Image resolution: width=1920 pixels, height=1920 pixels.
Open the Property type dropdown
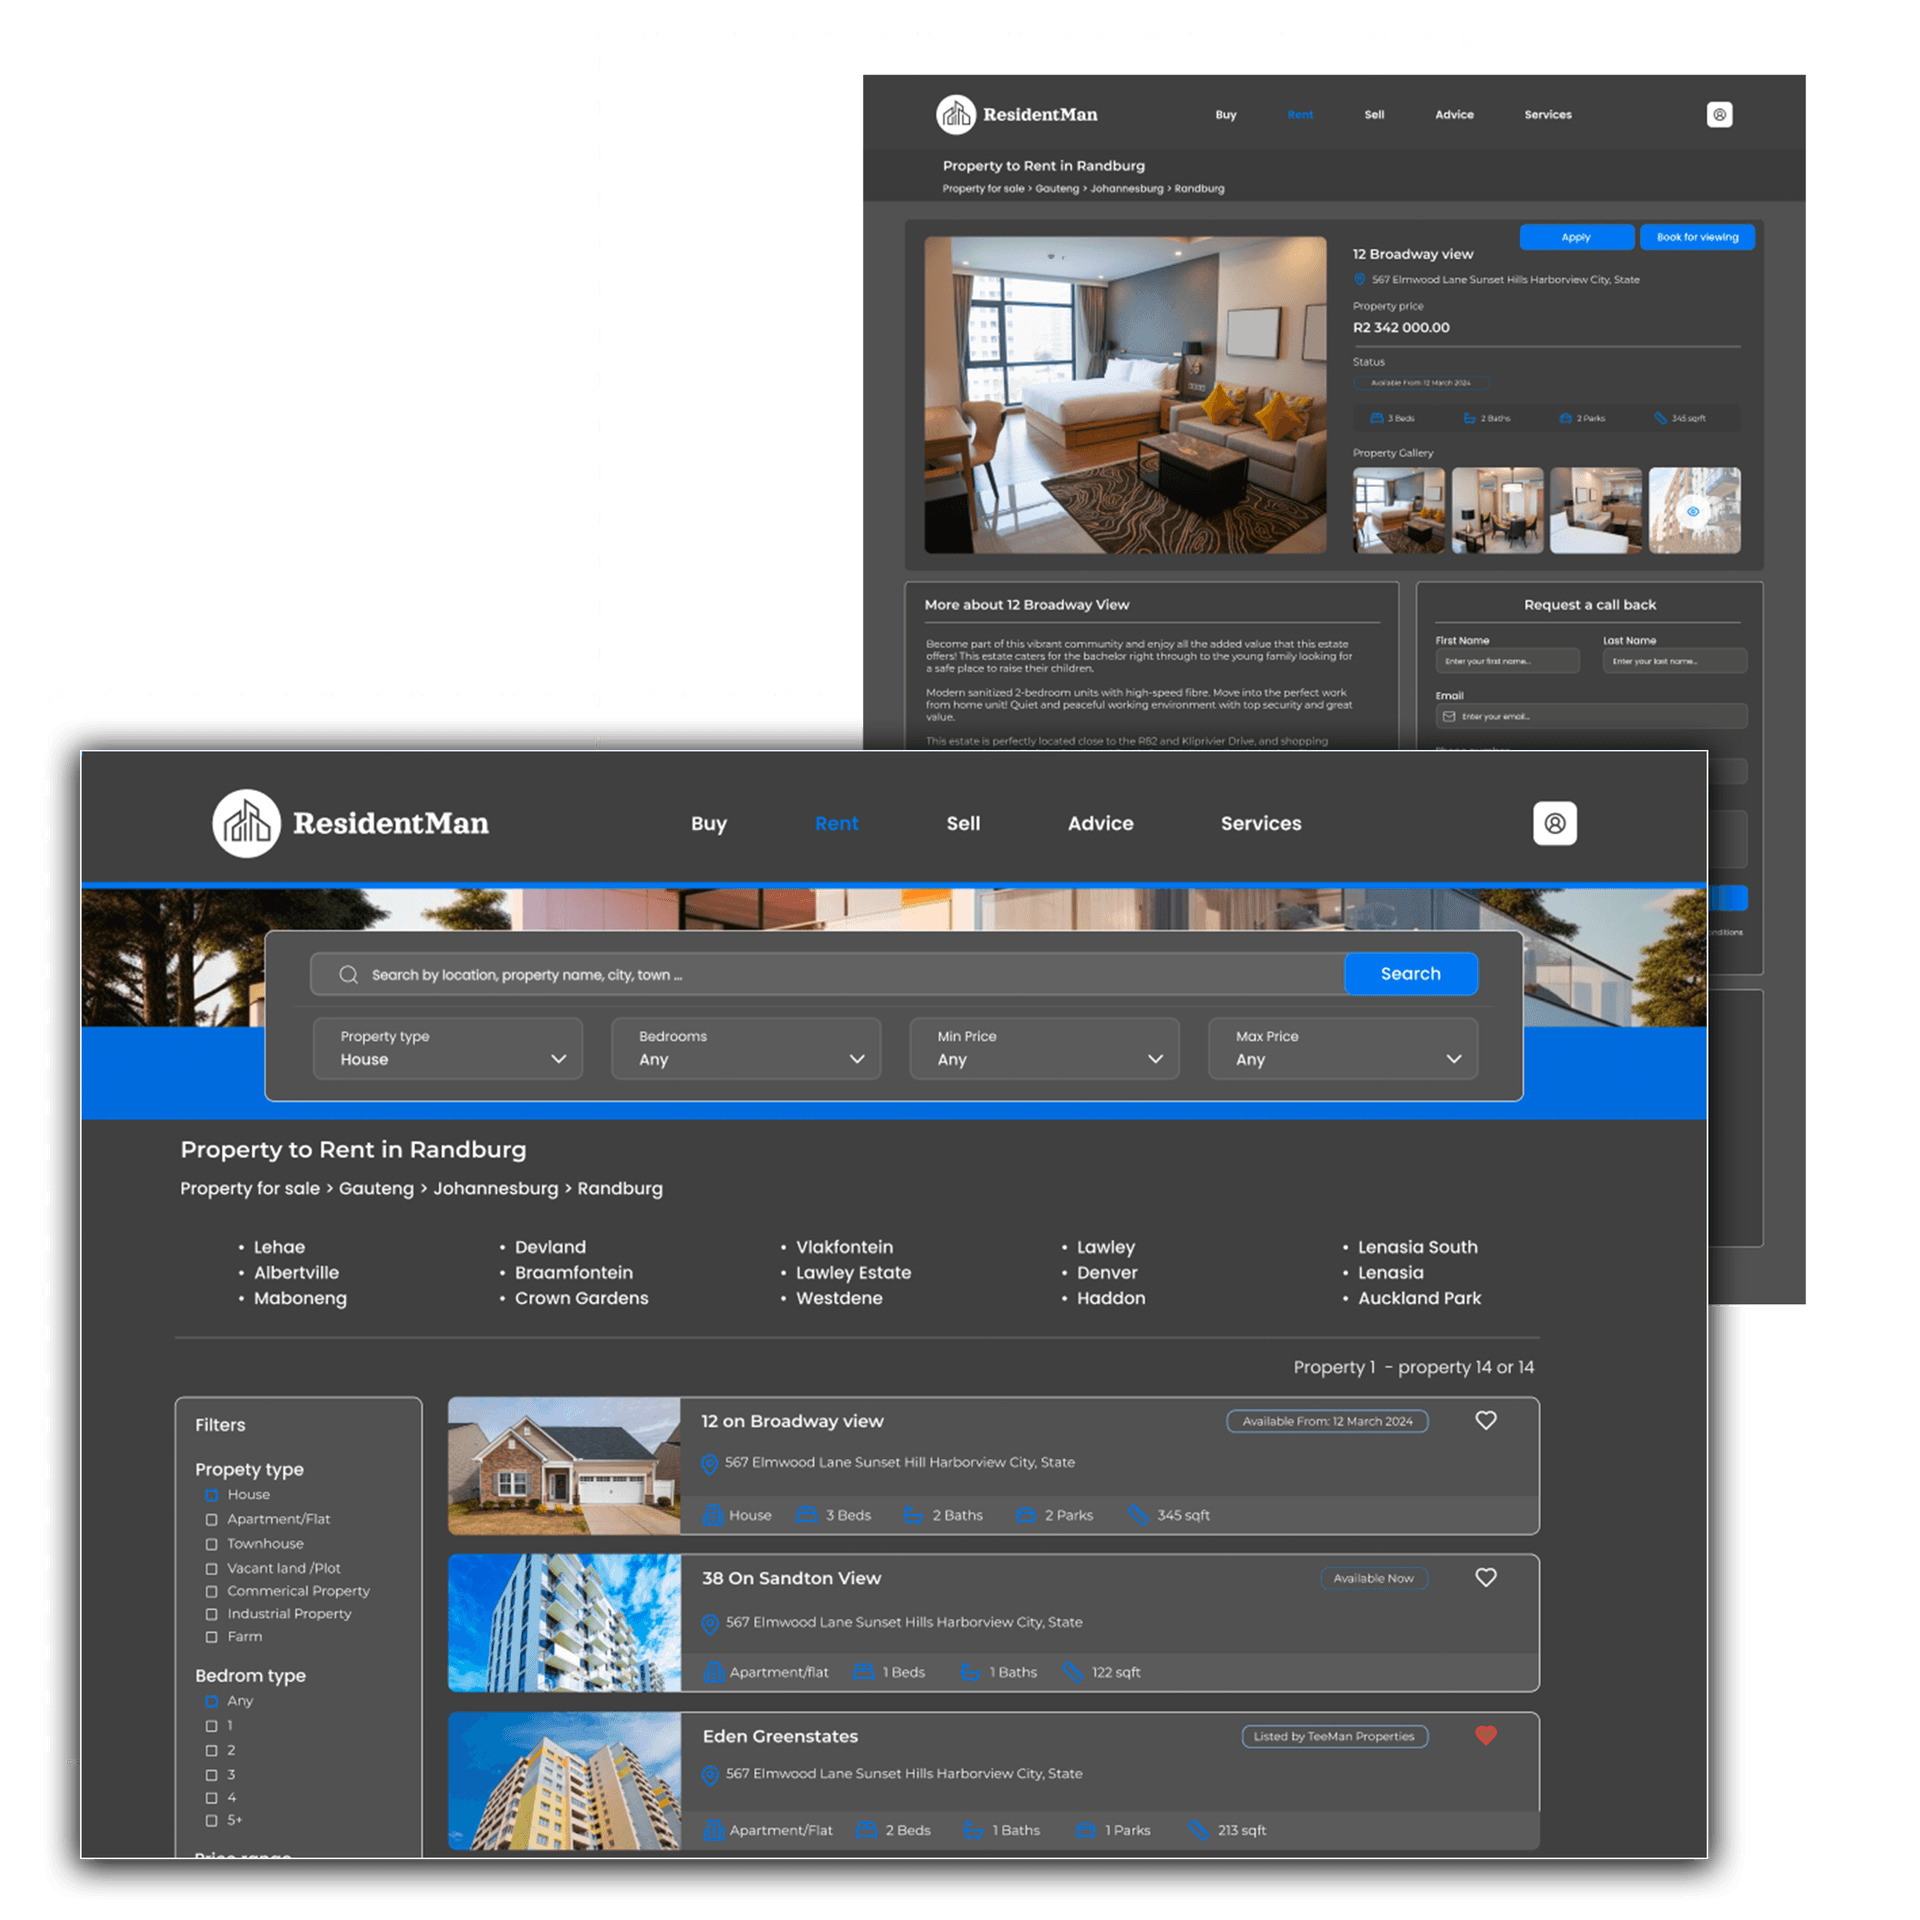pos(448,1048)
